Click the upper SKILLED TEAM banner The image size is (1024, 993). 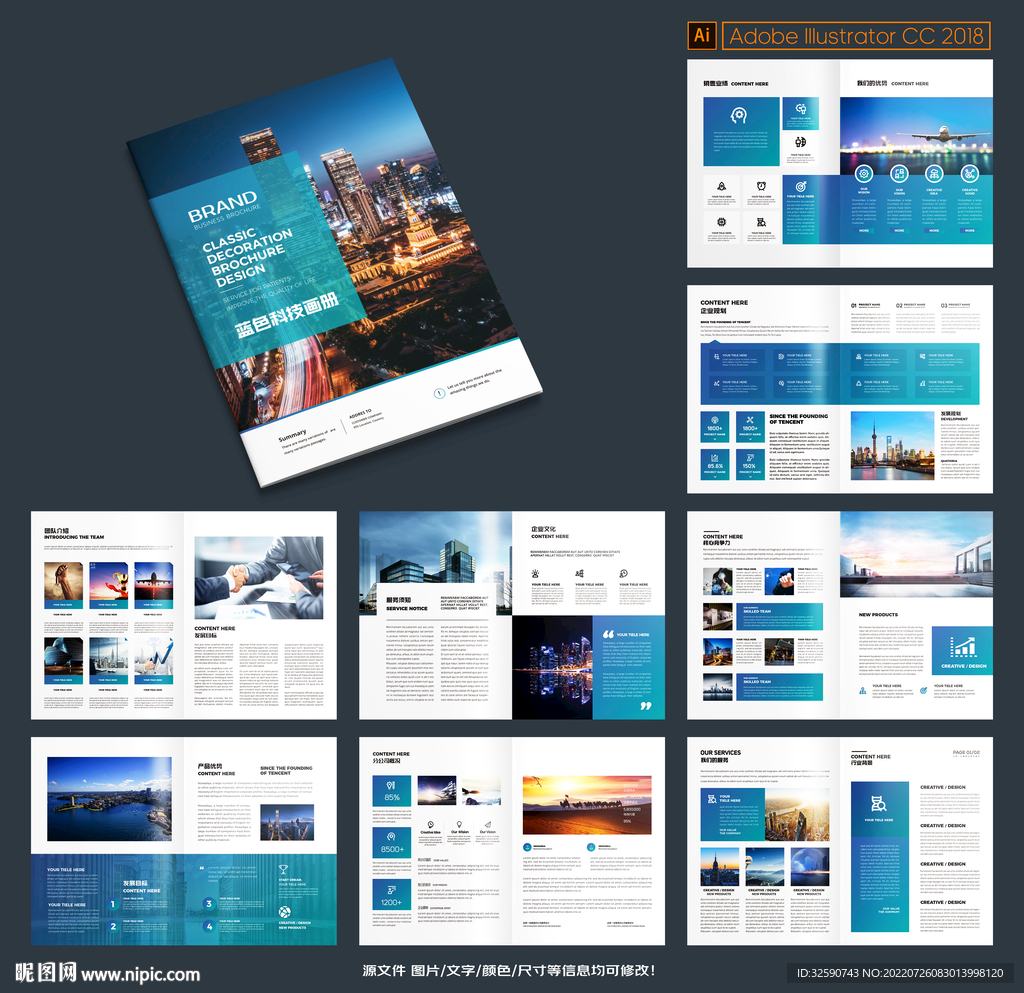[778, 616]
